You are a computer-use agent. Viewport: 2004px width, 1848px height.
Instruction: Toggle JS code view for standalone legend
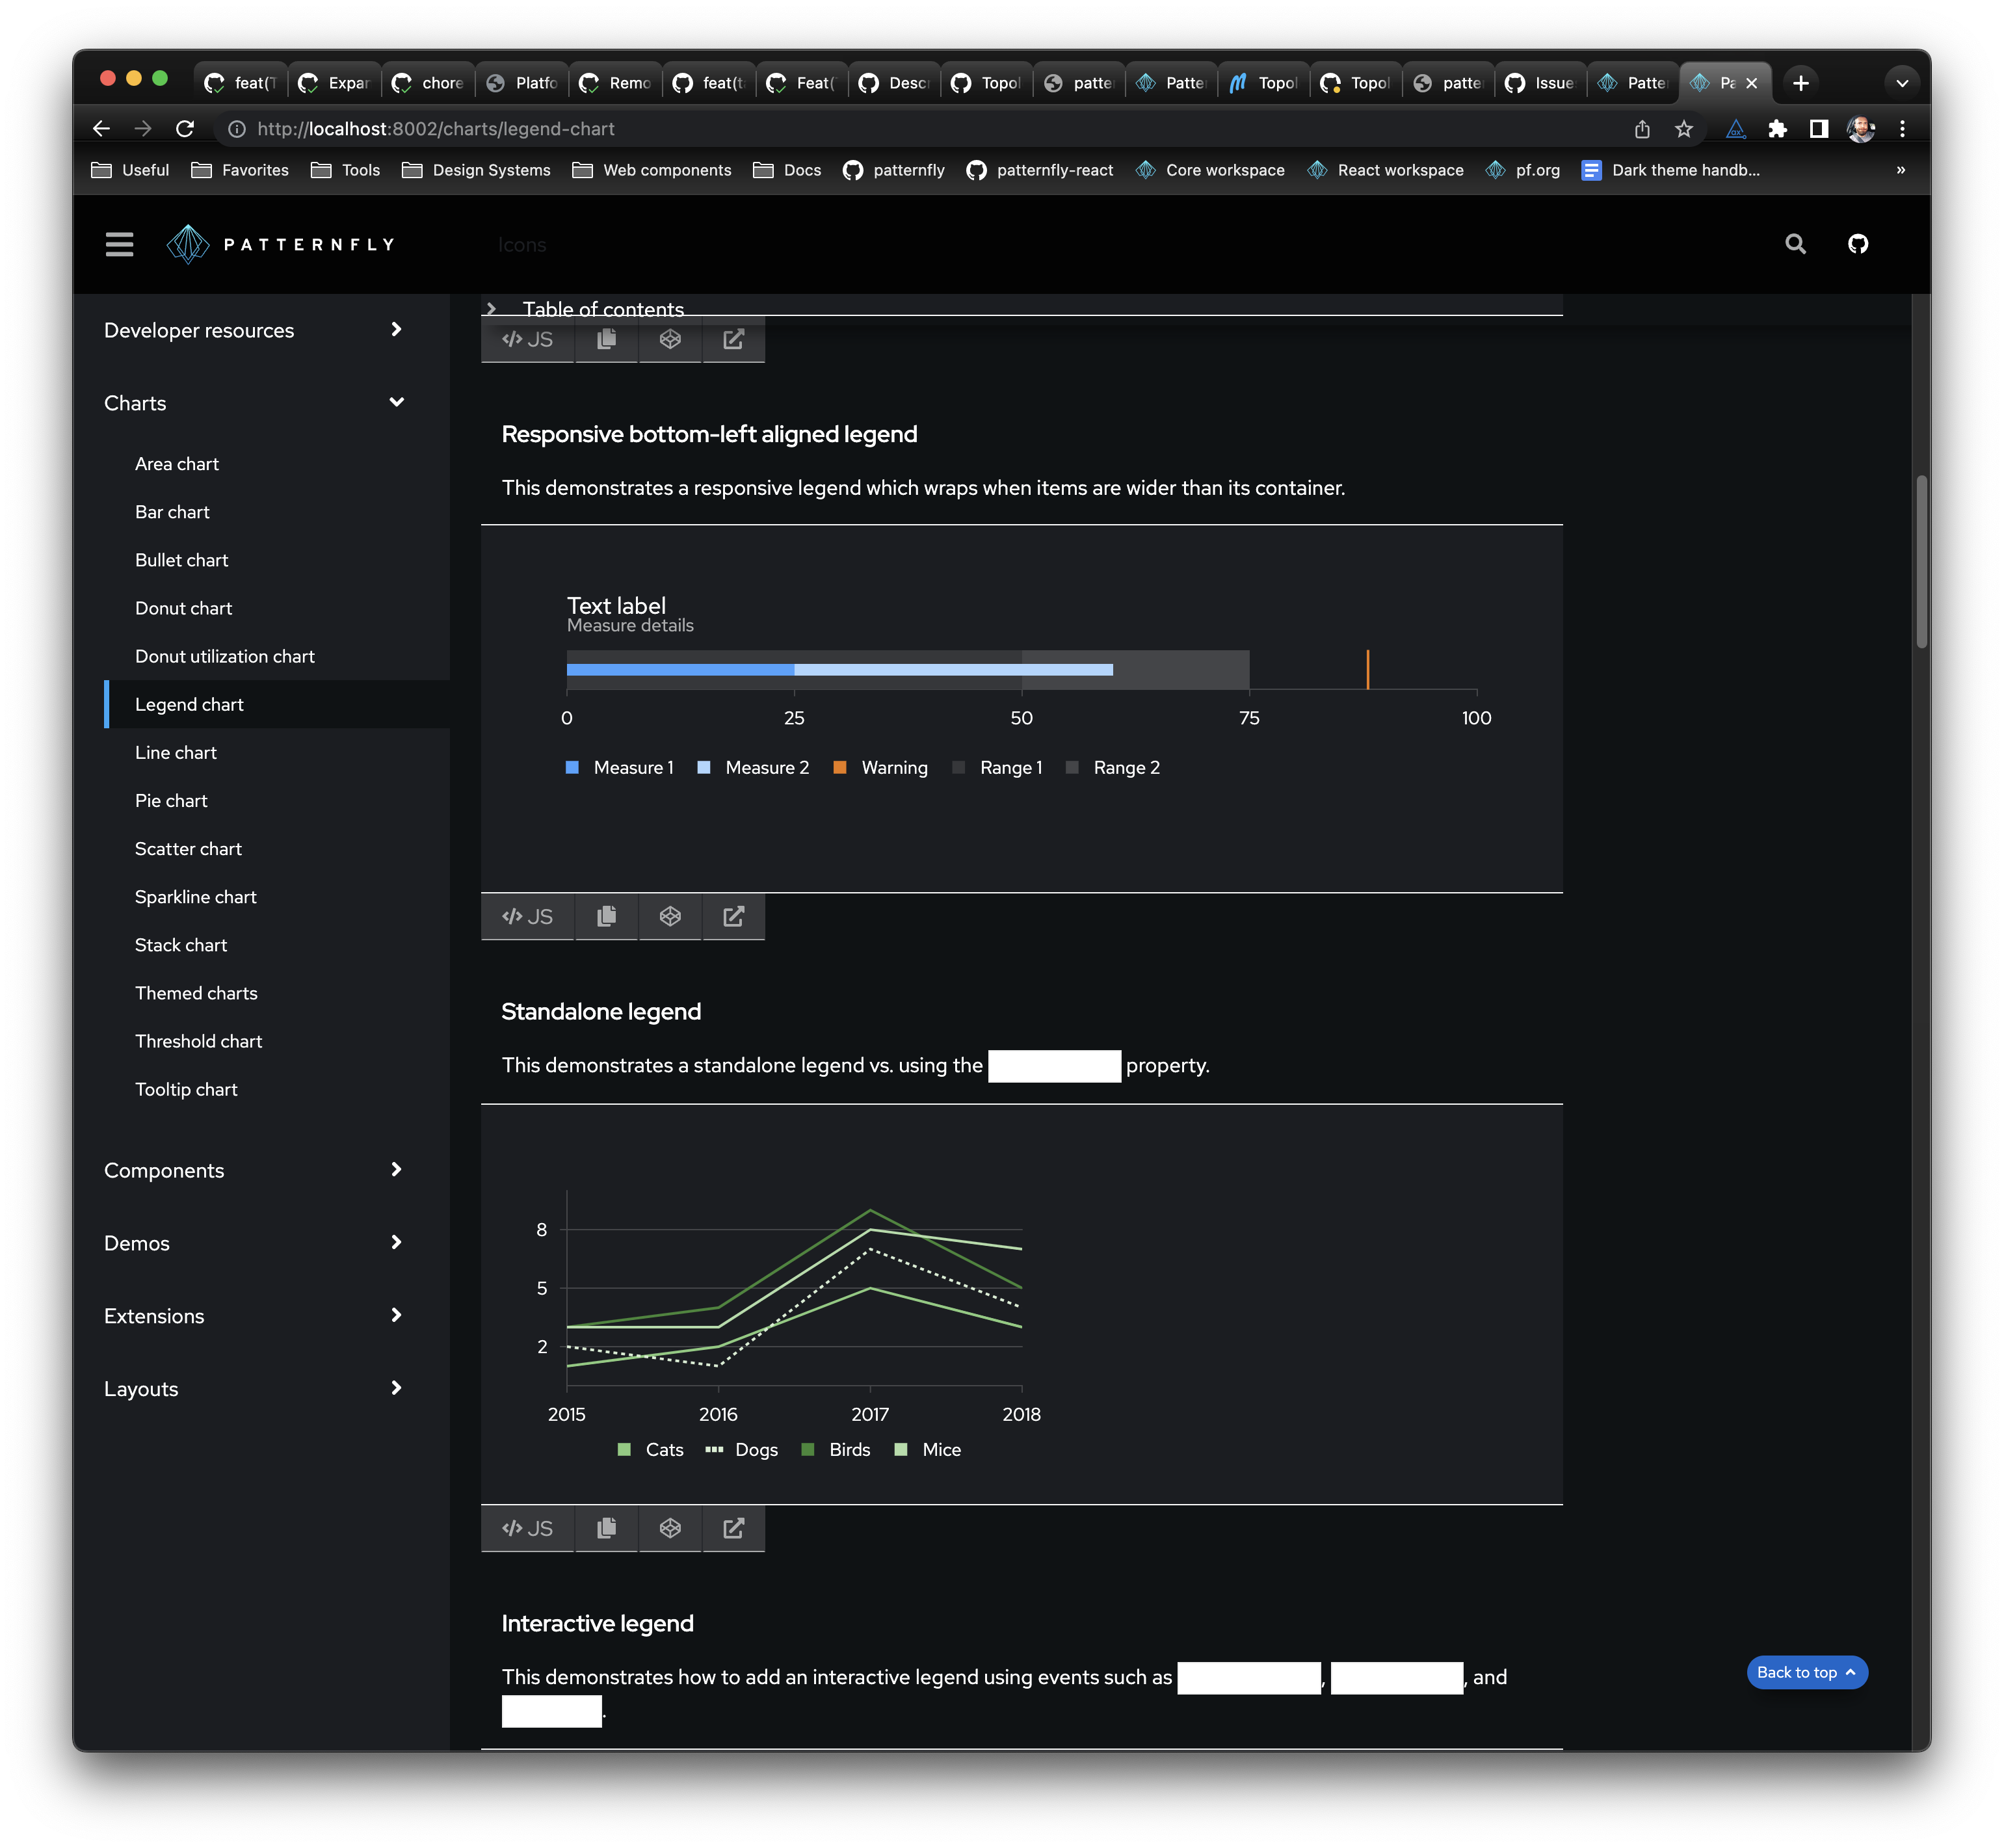click(528, 1528)
